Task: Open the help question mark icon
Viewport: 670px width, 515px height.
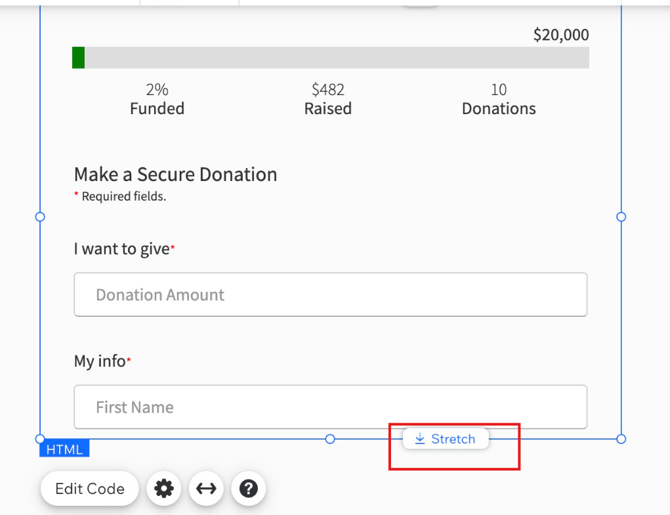Action: [x=248, y=488]
